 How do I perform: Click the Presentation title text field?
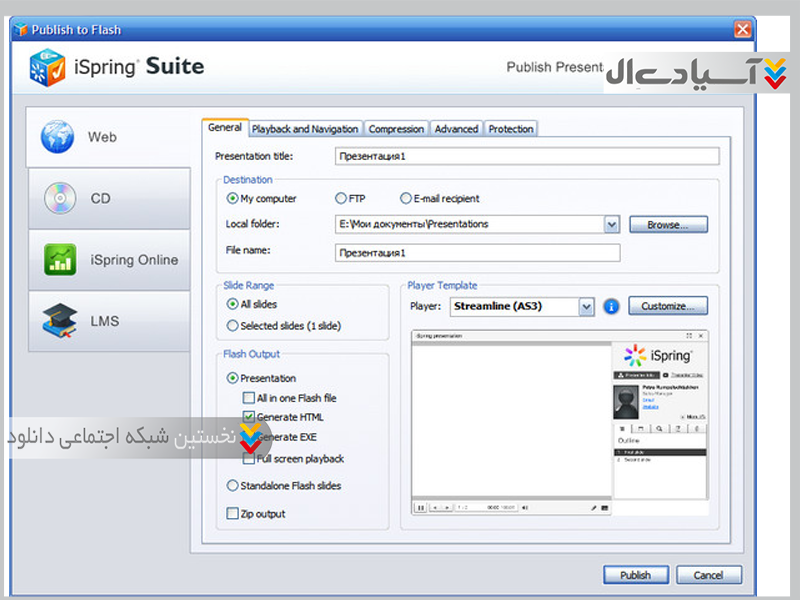point(526,156)
